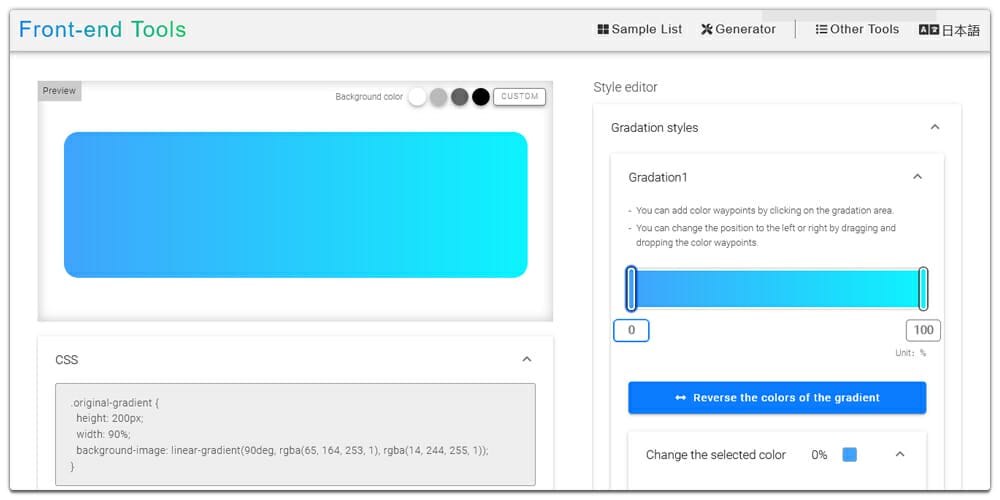
Task: Click the Other Tools list icon
Action: point(821,29)
